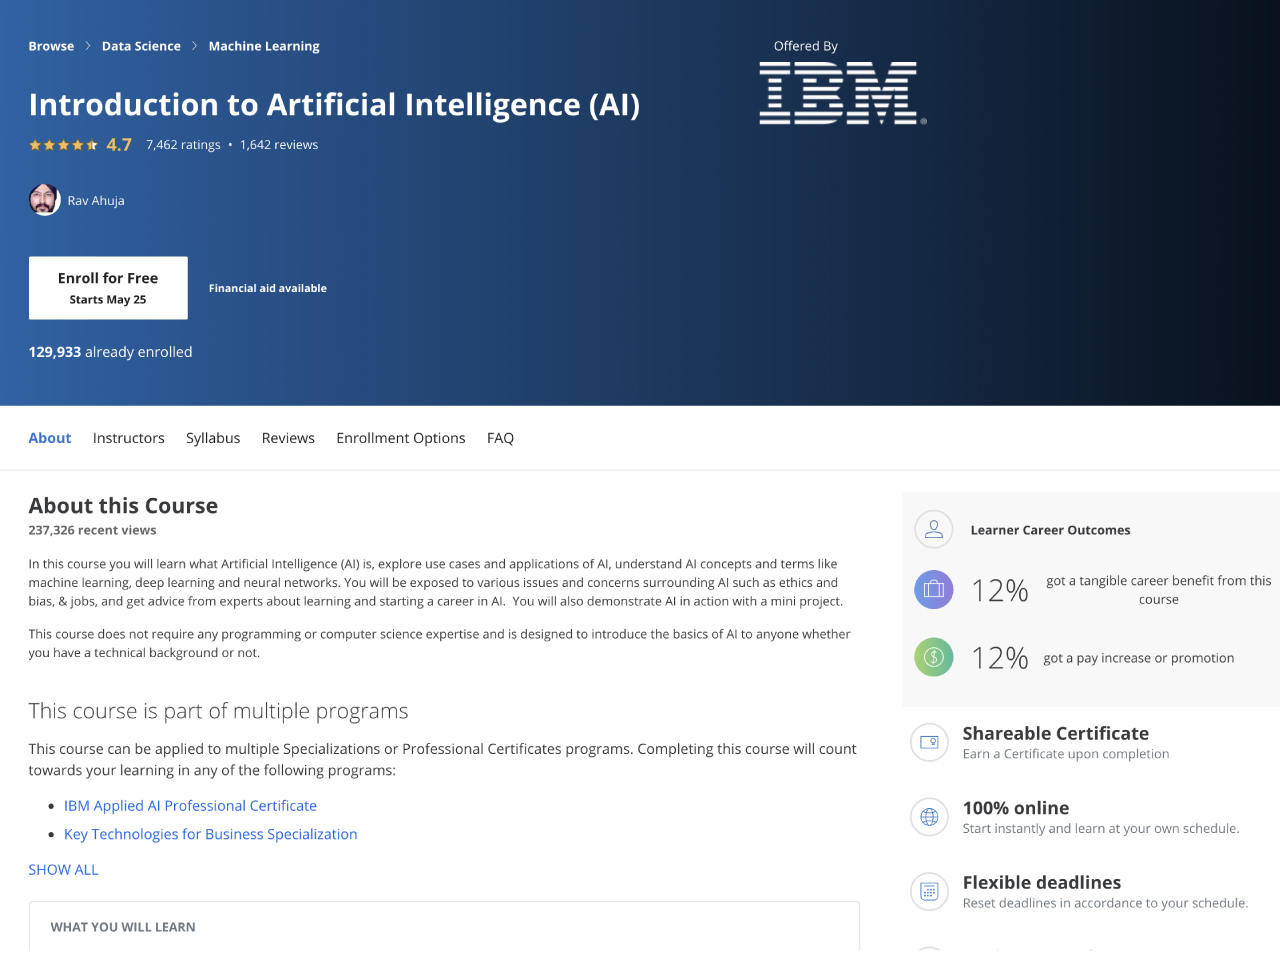Click the star rating icons
This screenshot has height=960, width=1280.
pyautogui.click(x=63, y=145)
